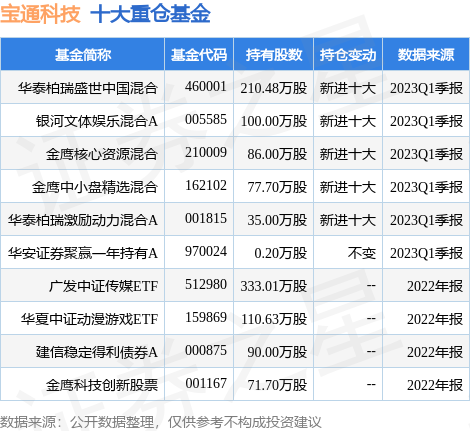The image size is (470, 431).
Task: Click the 持仓变动 column header
Action: pos(348,55)
